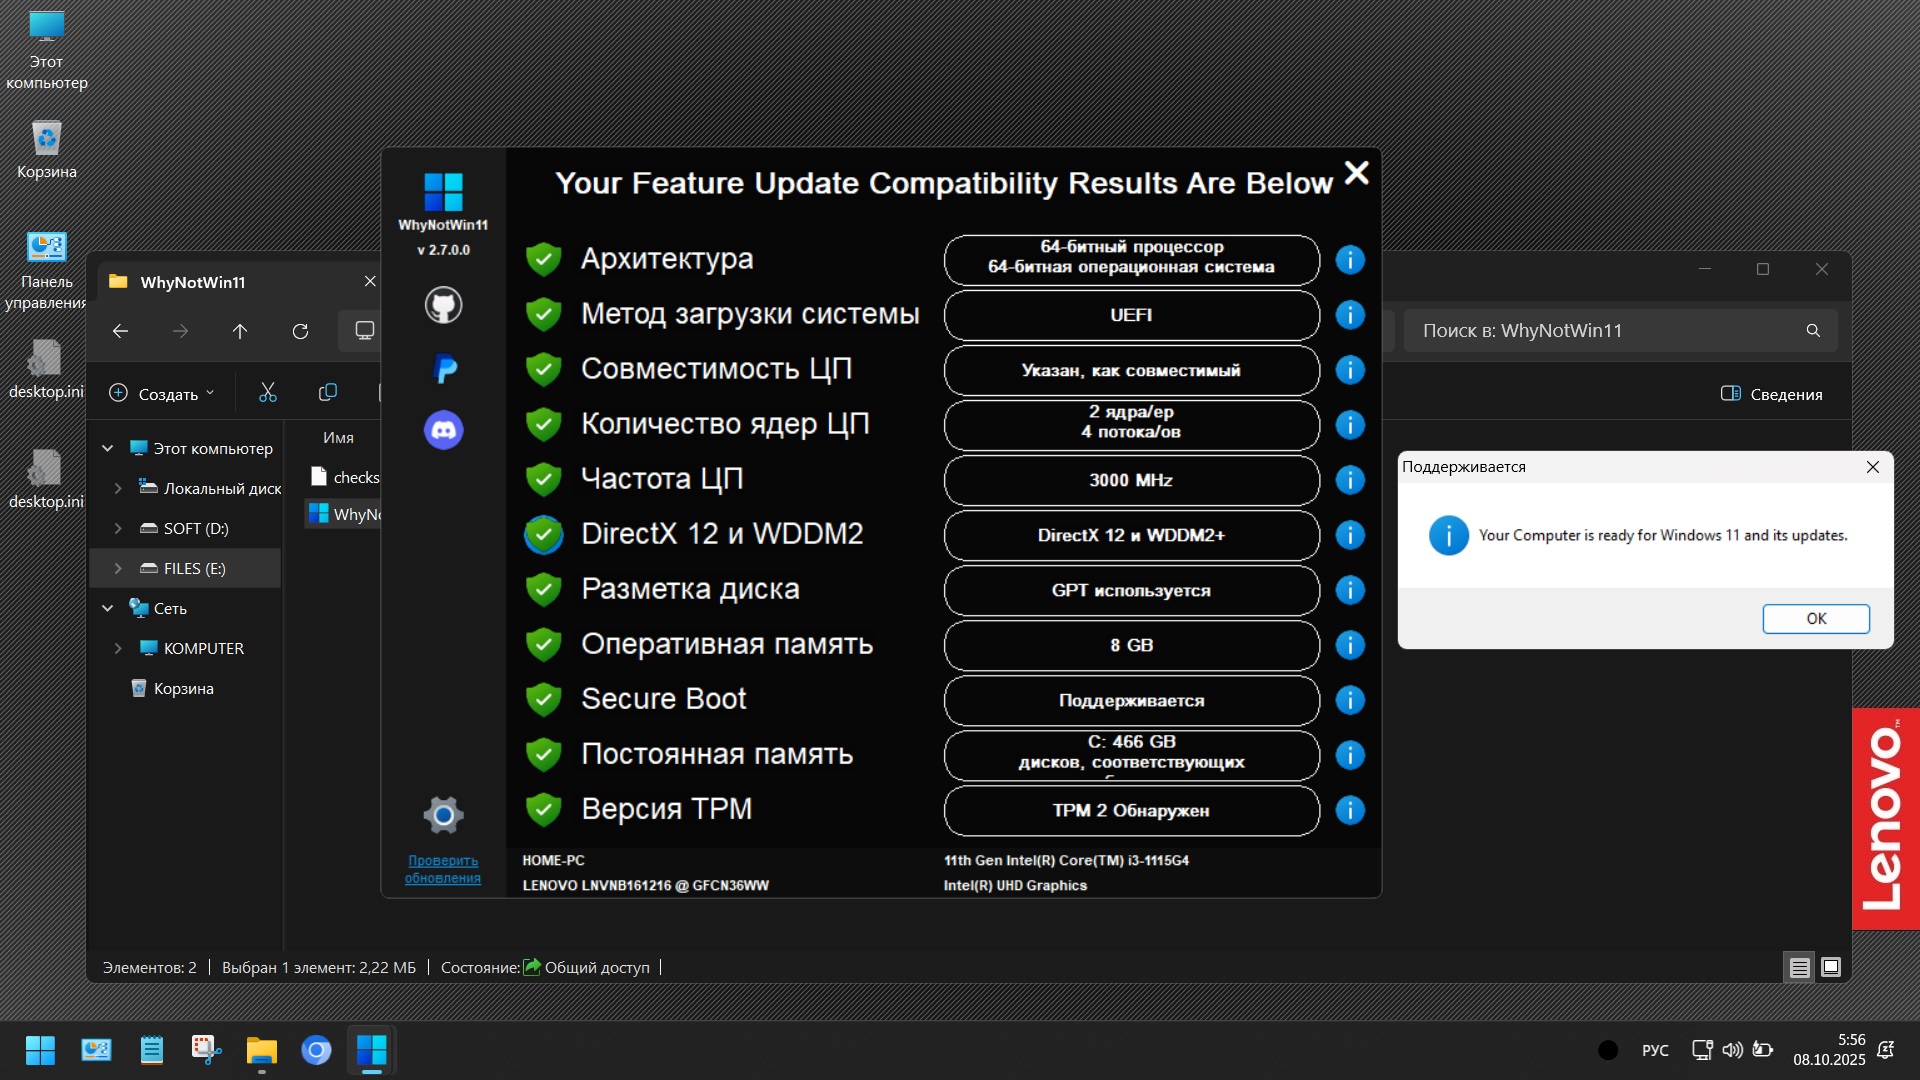1920x1080 pixels.
Task: Click Explorer refresh button
Action: (300, 331)
